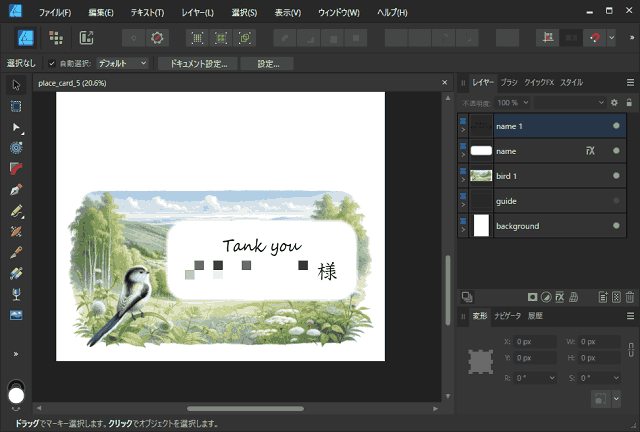640x432 pixels.
Task: Select the Transparency glass tool
Action: (16, 294)
